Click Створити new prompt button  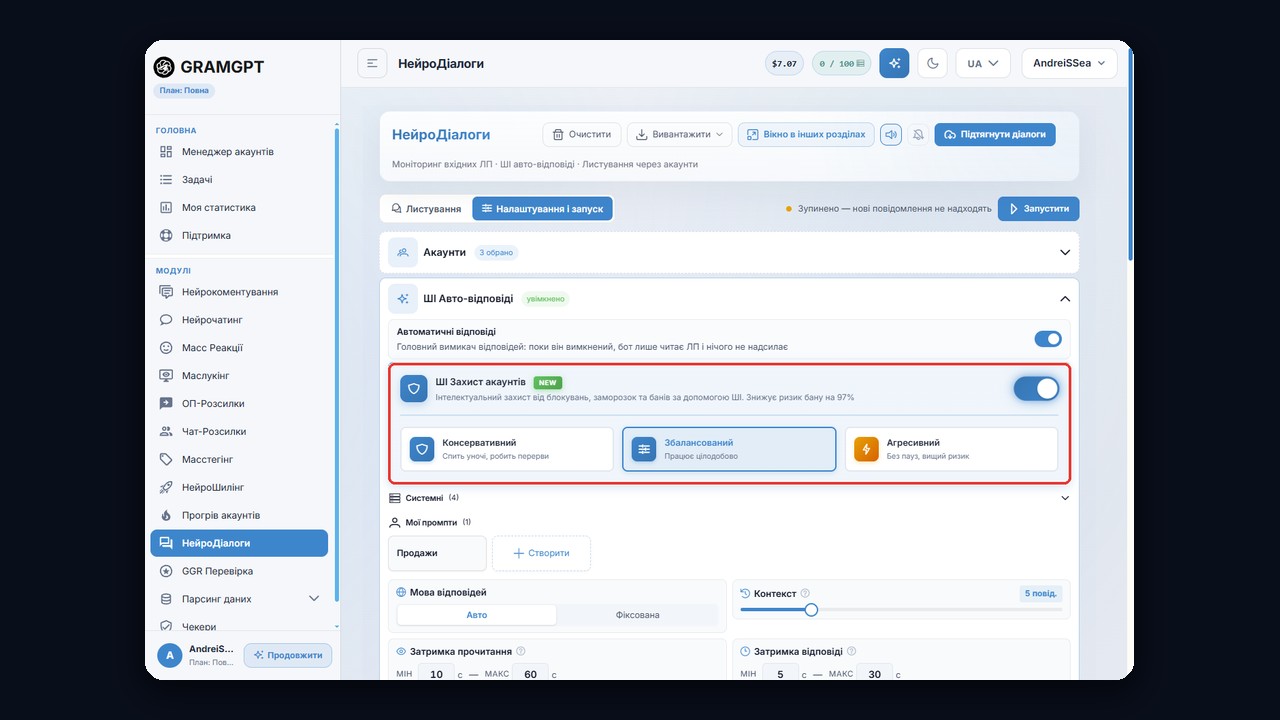541,553
